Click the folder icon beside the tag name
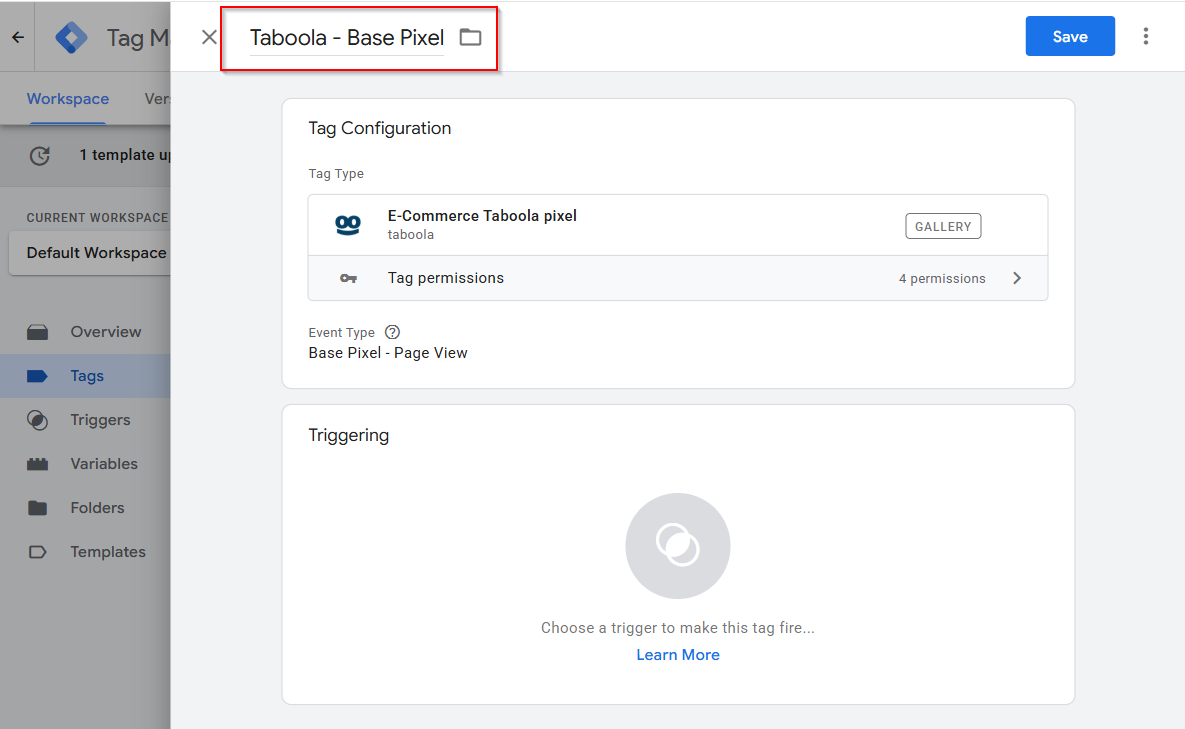The height and width of the screenshot is (729, 1185). pos(470,37)
